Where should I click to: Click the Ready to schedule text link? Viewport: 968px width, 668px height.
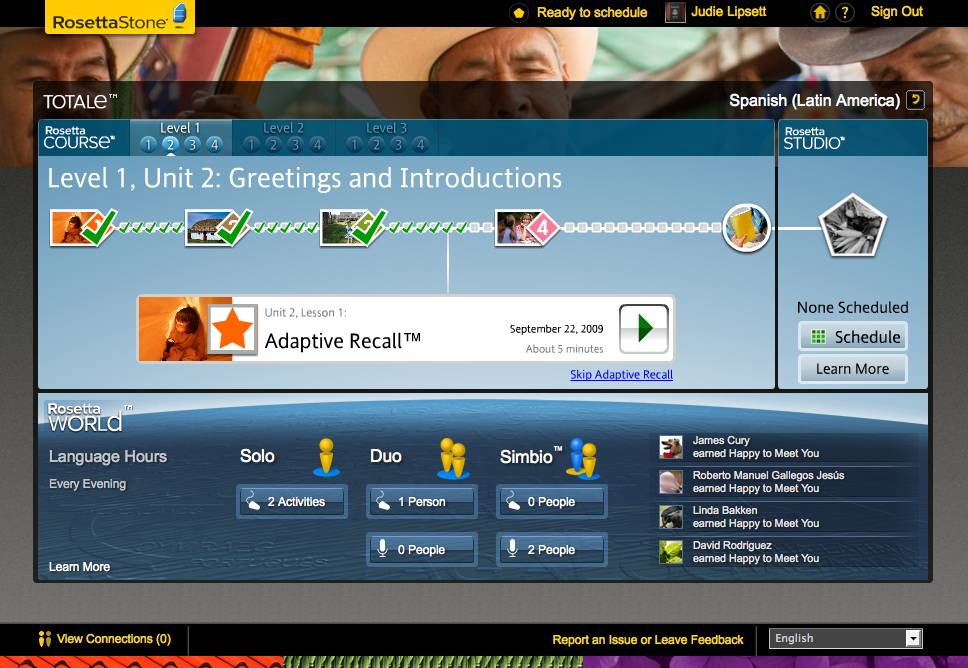(x=592, y=12)
